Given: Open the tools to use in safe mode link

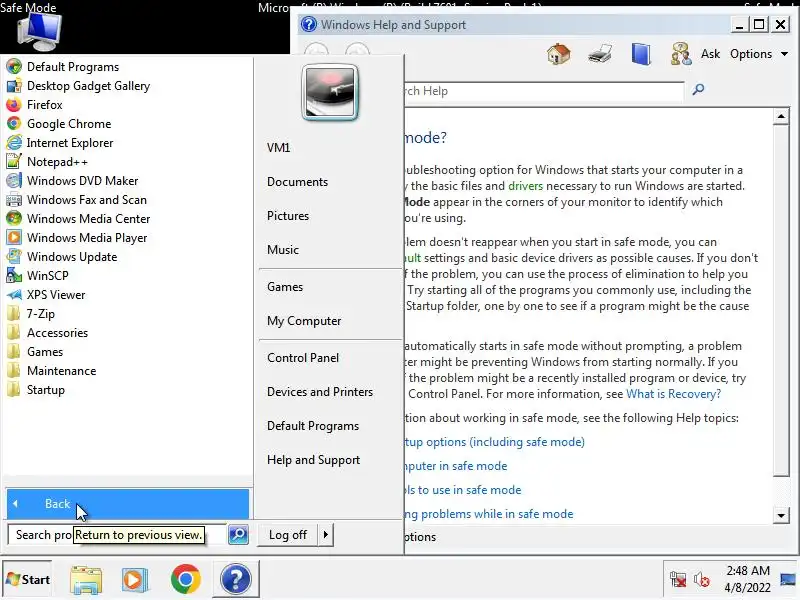Looking at the screenshot, I should click(463, 490).
